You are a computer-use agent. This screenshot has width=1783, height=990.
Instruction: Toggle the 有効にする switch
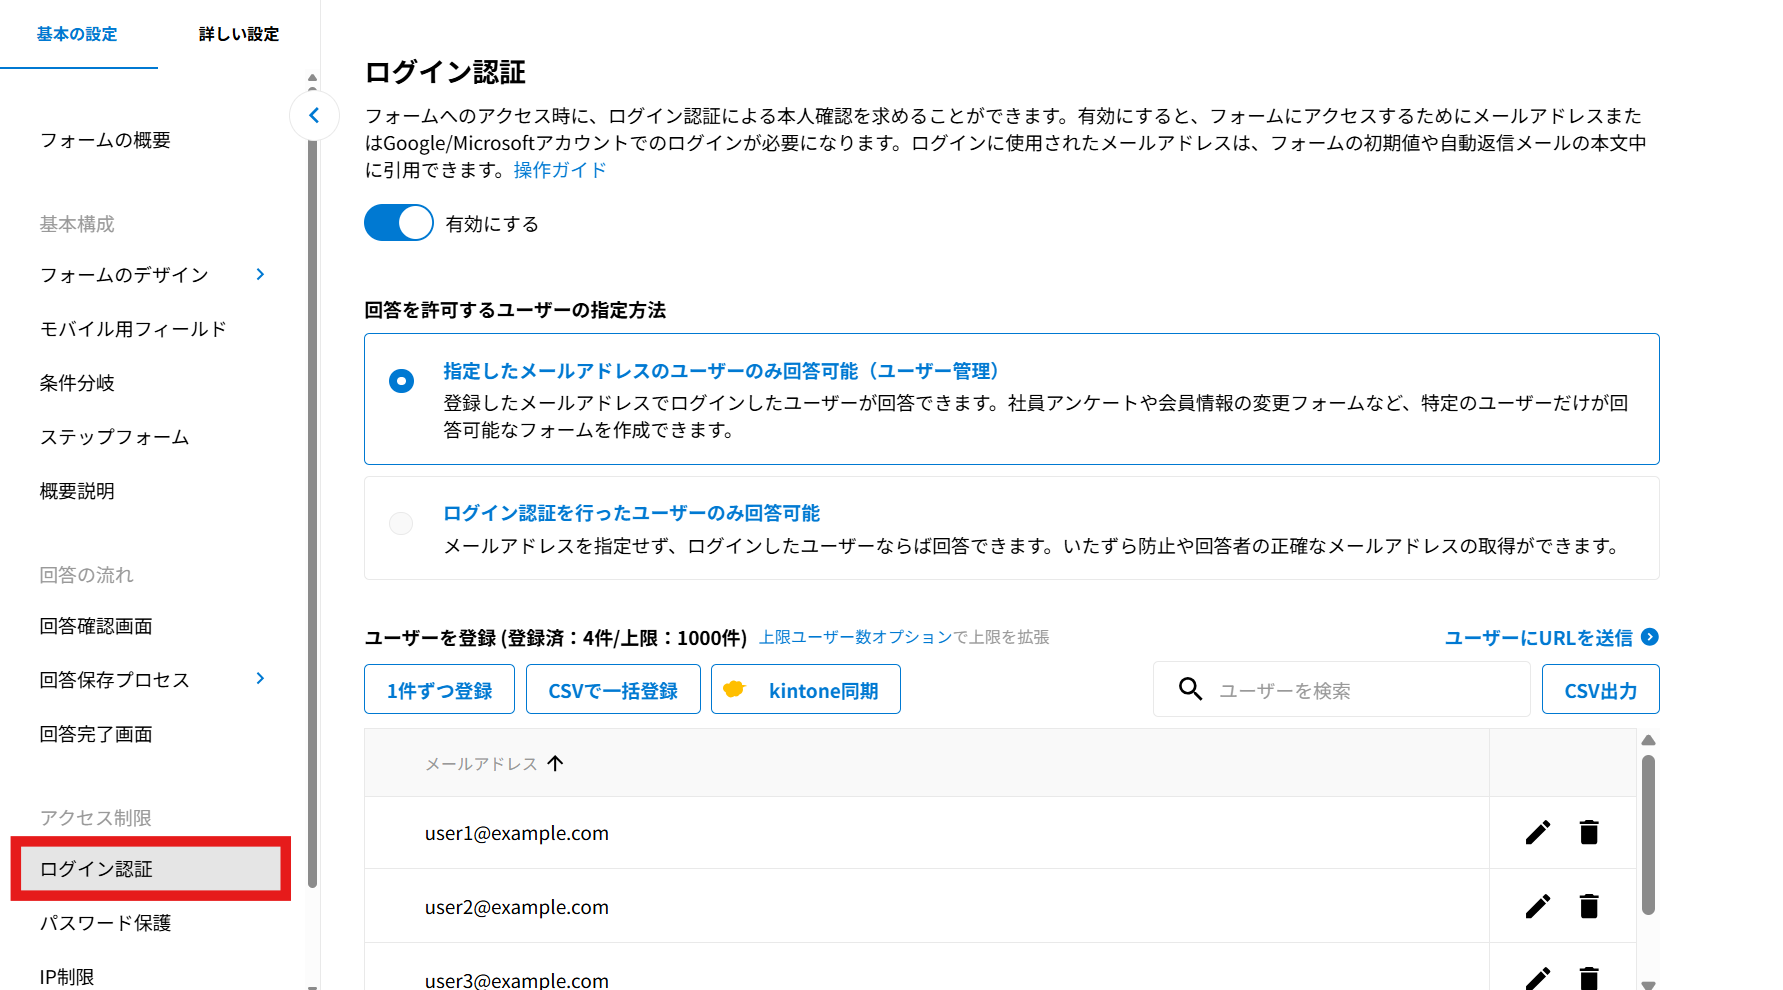coord(399,223)
